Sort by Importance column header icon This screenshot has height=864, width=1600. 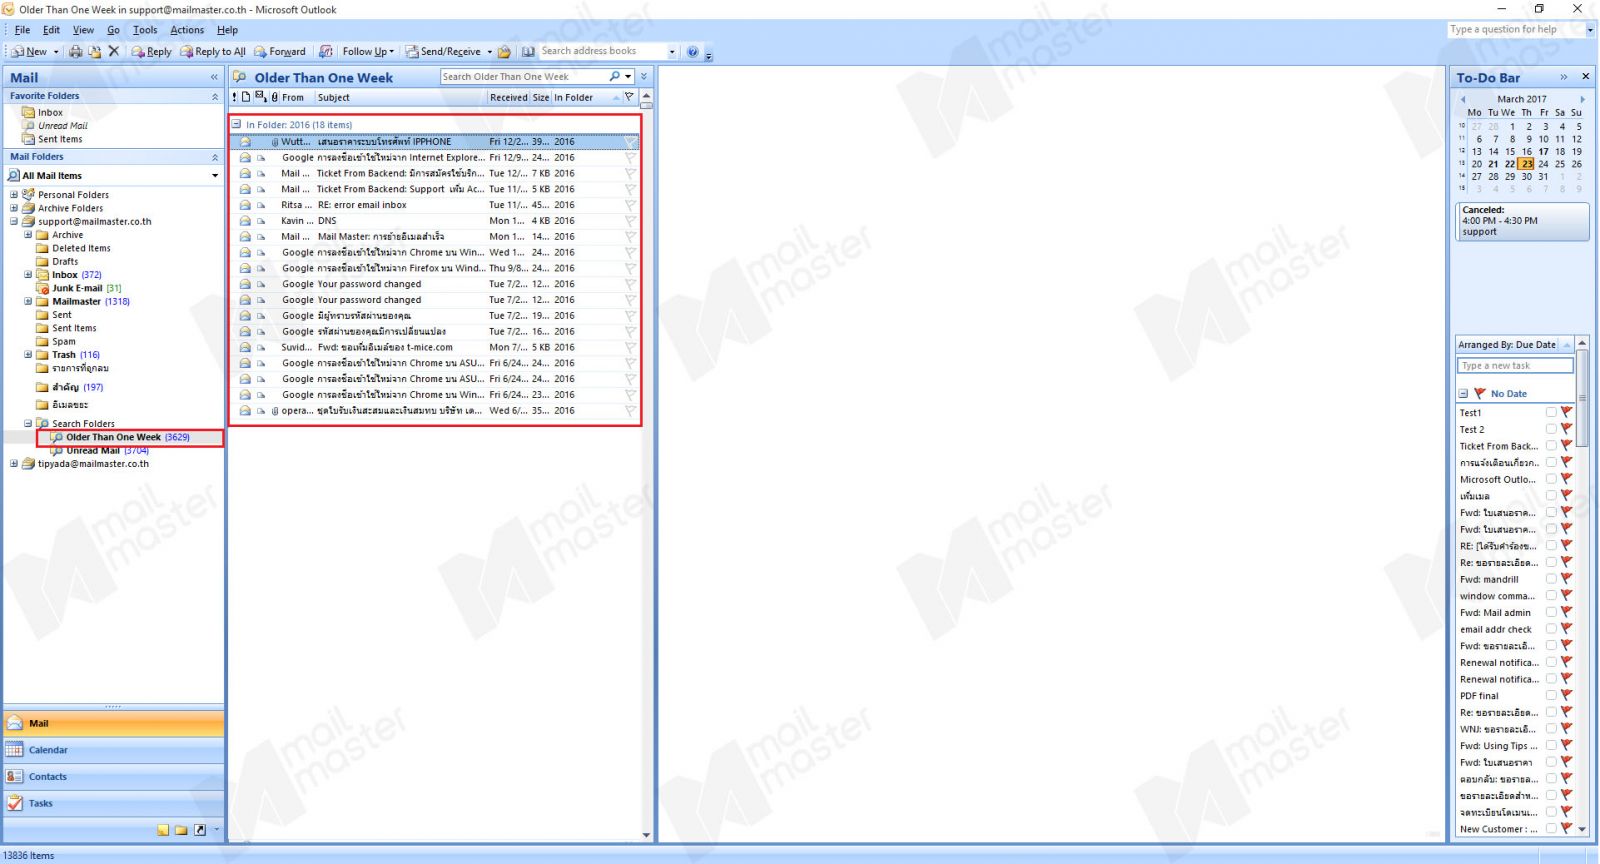[x=235, y=97]
